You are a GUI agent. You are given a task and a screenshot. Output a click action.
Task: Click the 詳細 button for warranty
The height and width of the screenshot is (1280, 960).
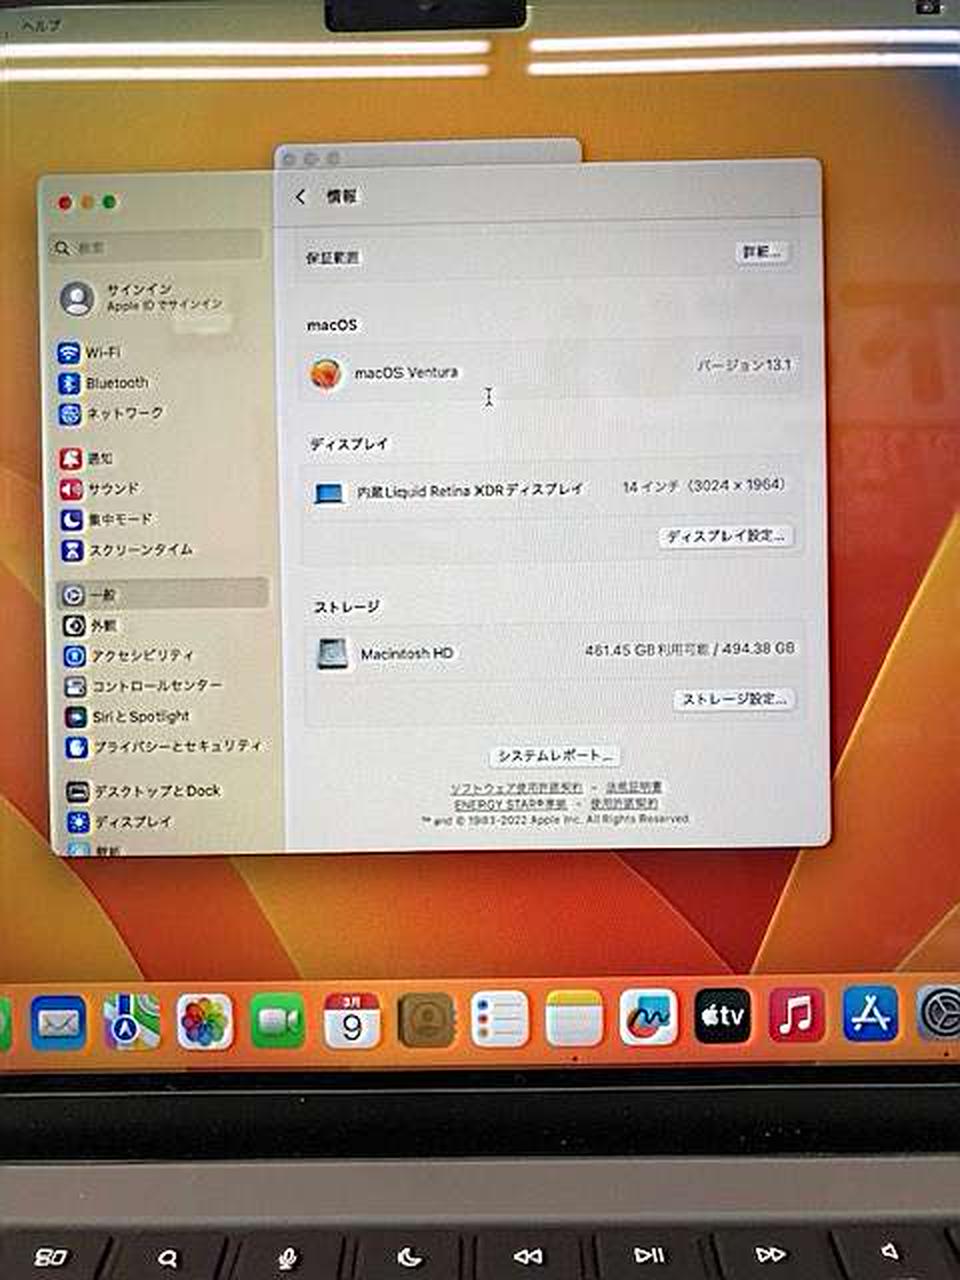click(x=762, y=252)
